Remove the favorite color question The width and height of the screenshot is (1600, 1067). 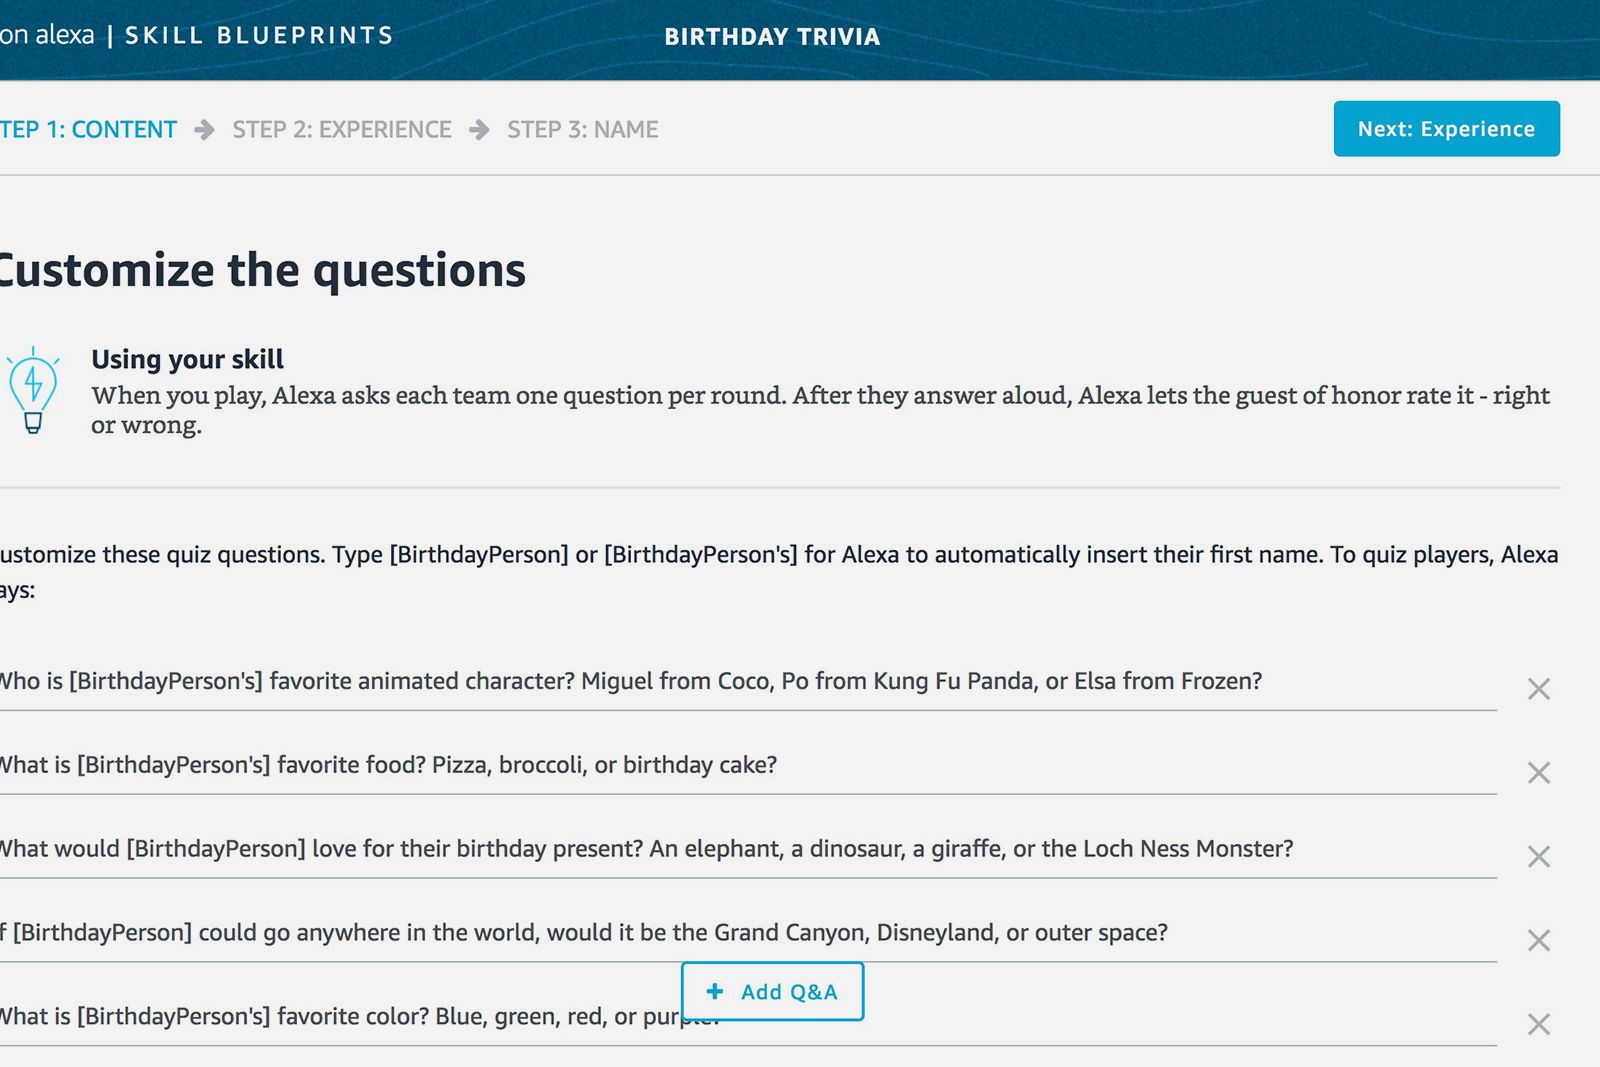click(x=1538, y=1024)
